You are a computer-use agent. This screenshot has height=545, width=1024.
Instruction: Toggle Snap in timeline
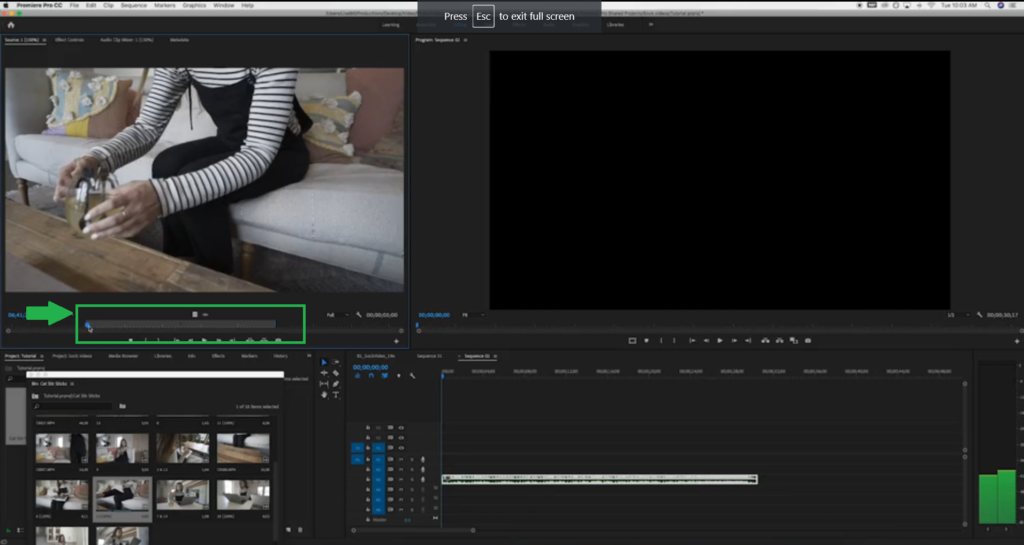371,376
